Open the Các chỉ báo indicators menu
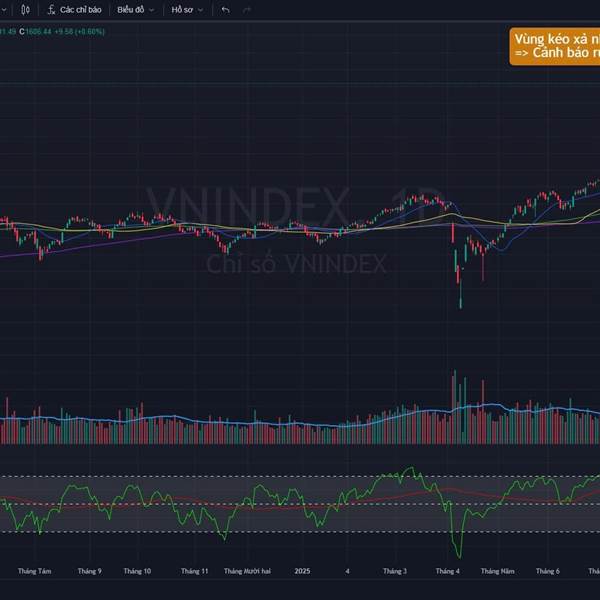Screen dimensions: 600x600 coord(74,10)
